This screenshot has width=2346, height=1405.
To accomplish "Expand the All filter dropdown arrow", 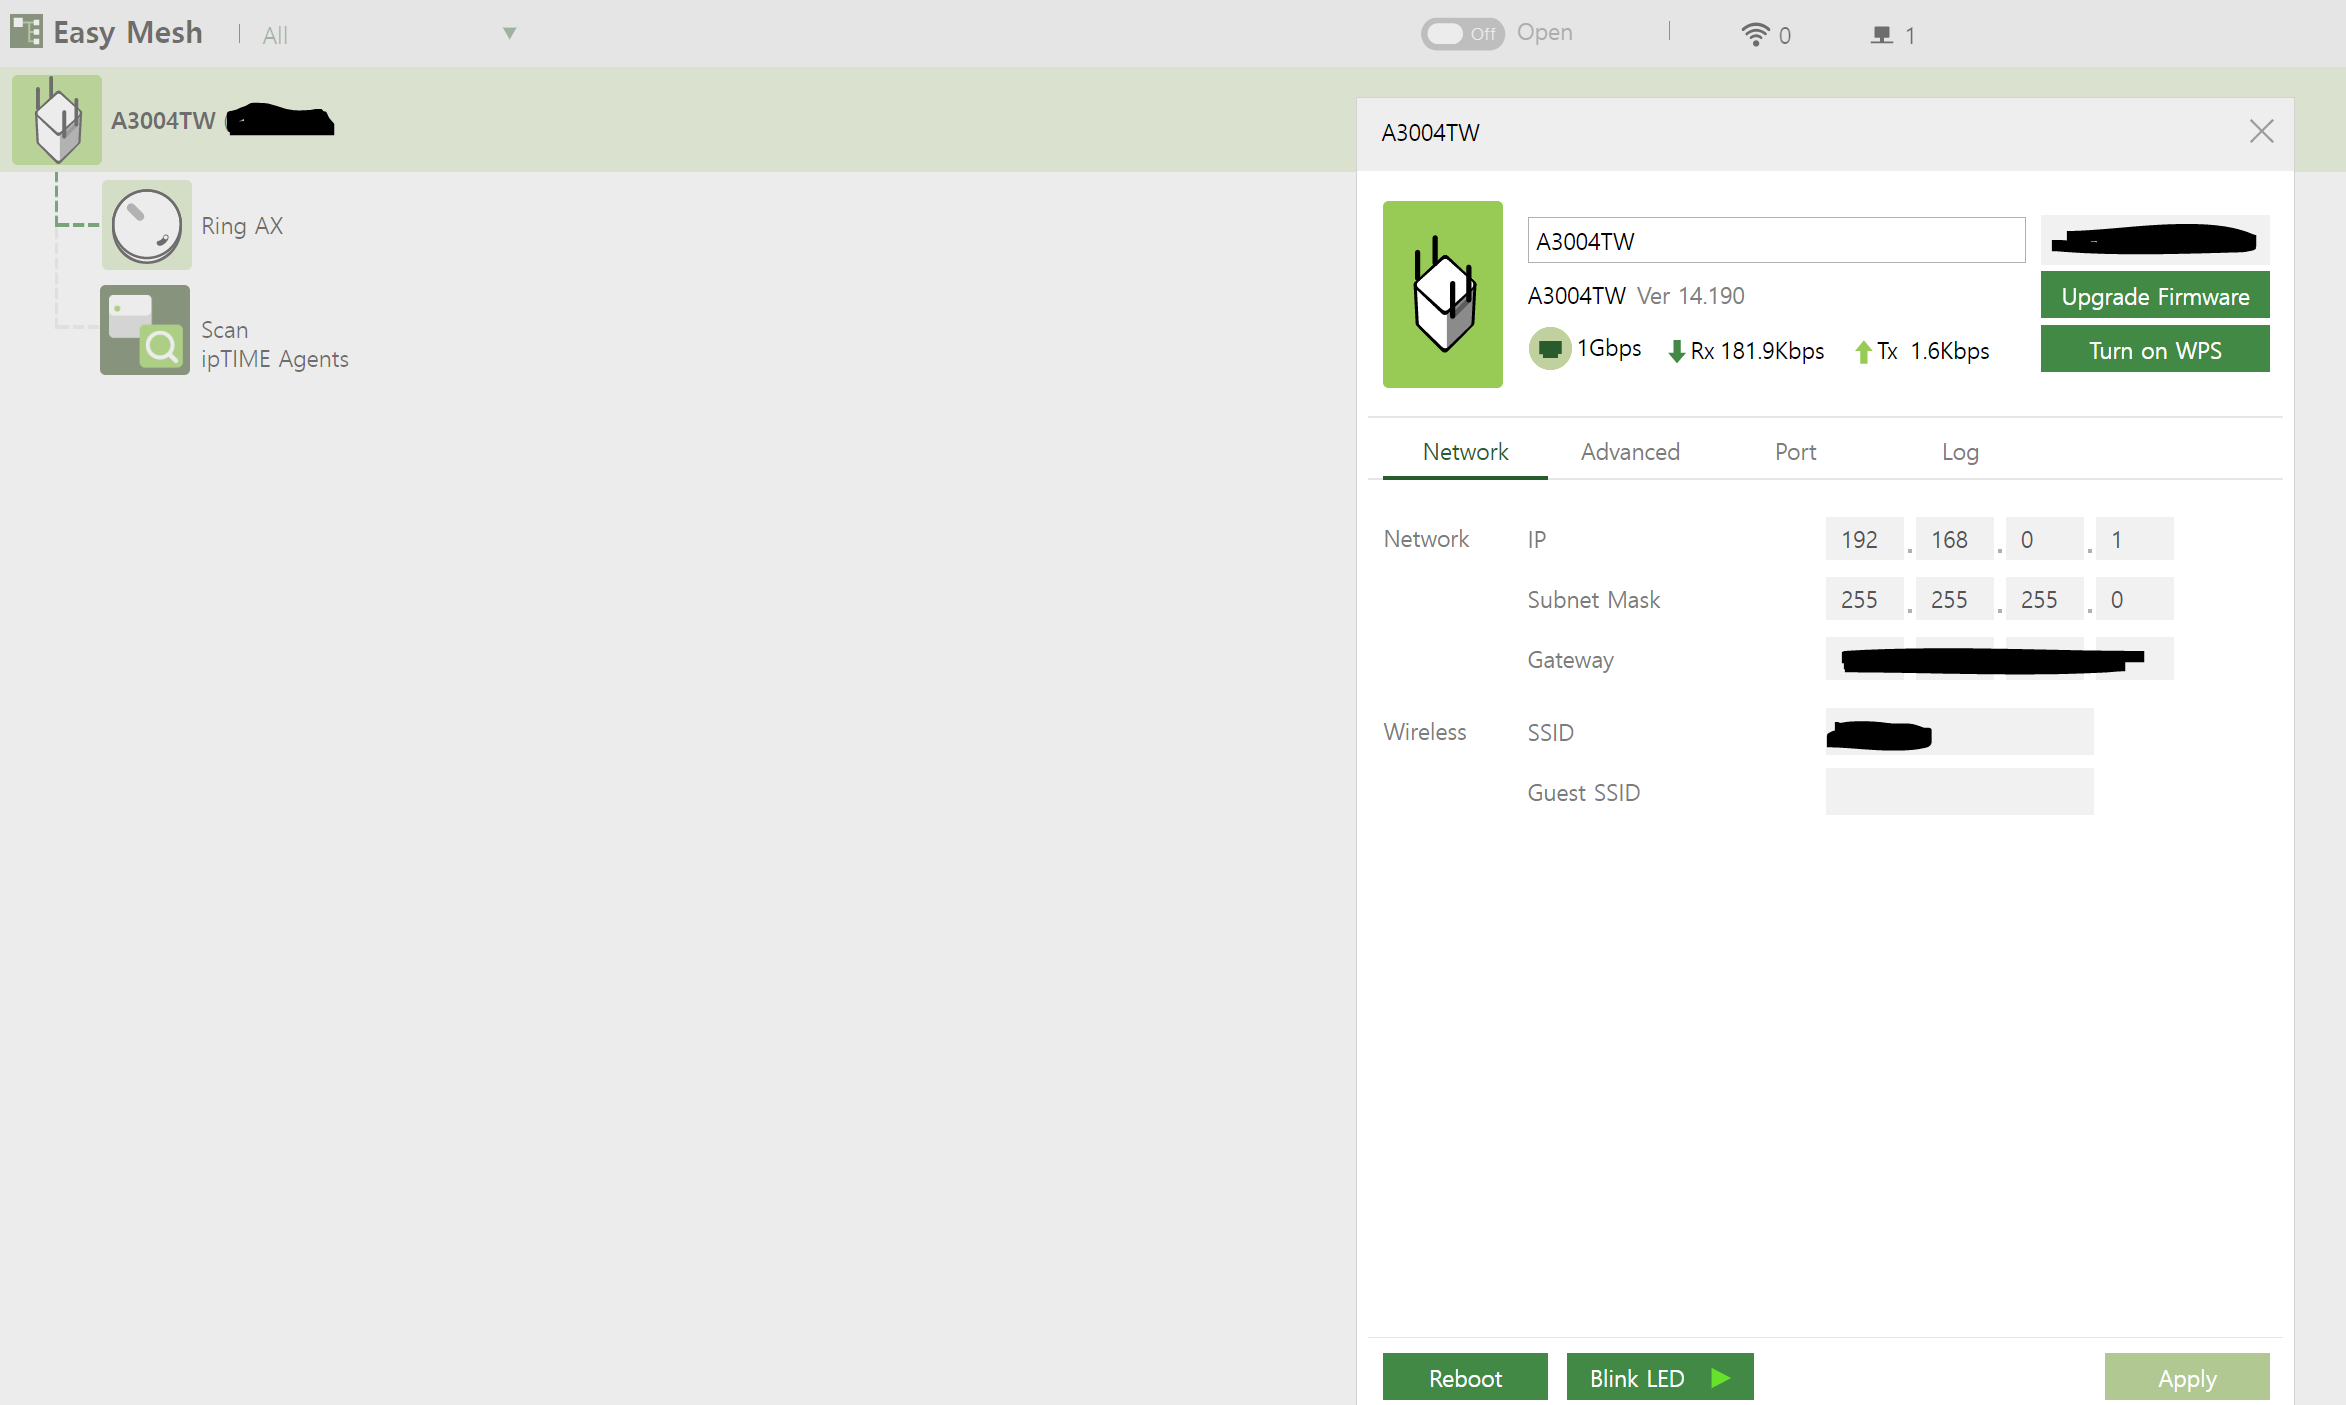I will [x=509, y=34].
